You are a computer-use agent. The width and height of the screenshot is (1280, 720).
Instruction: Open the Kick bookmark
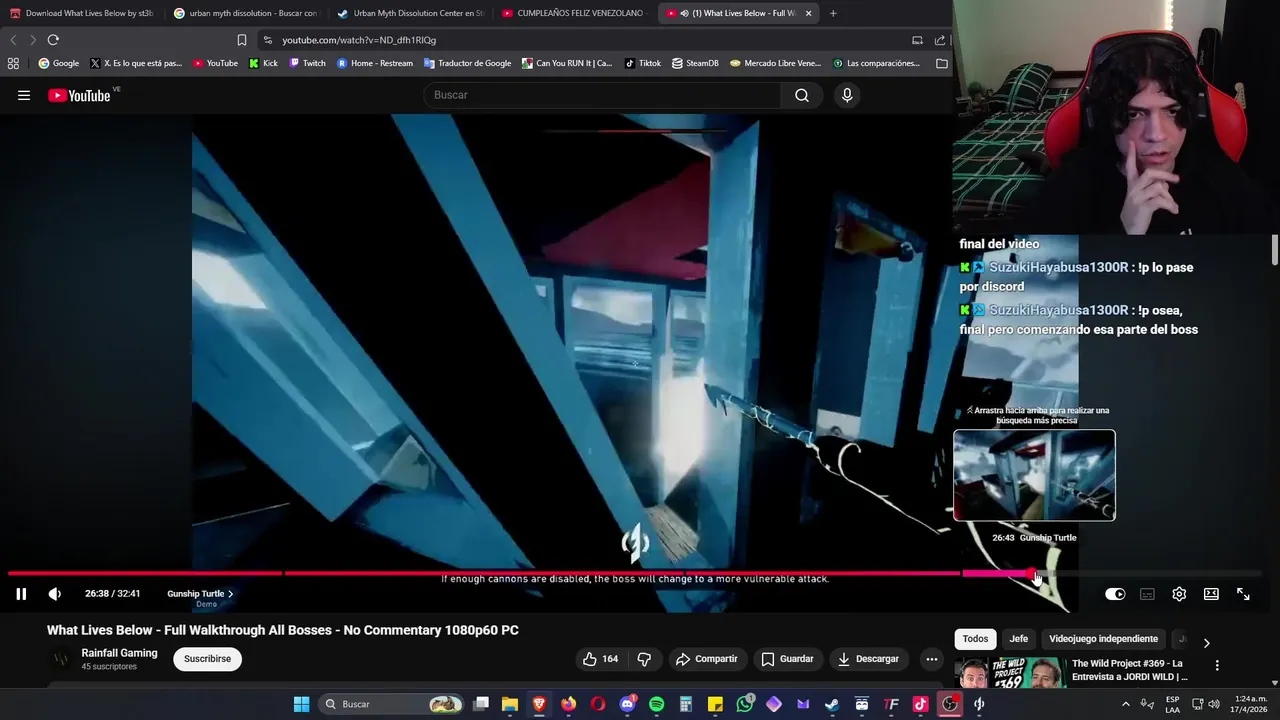(x=263, y=63)
